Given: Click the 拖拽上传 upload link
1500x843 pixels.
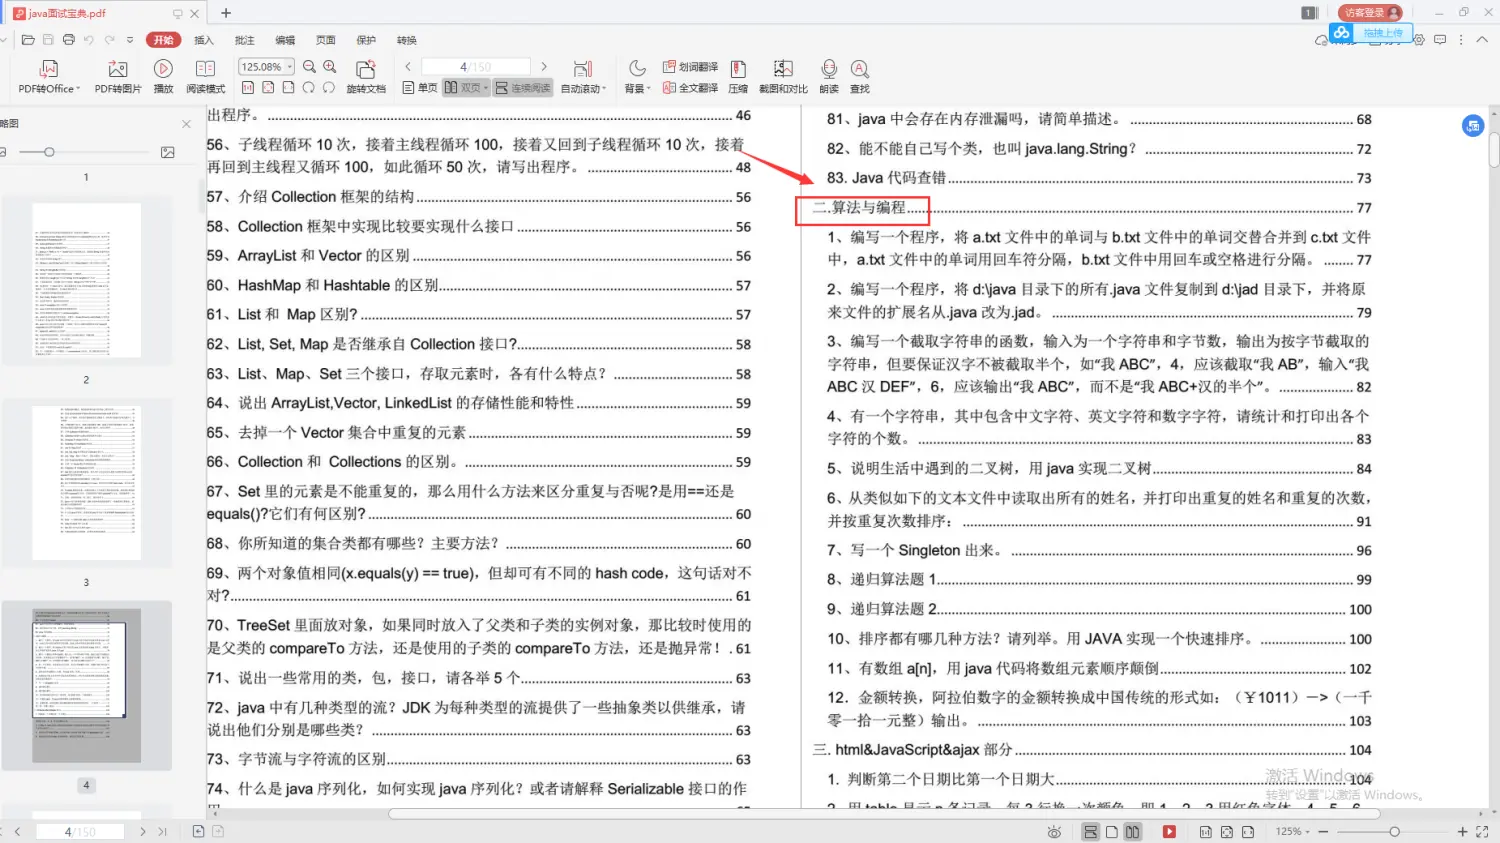Looking at the screenshot, I should 1384,33.
